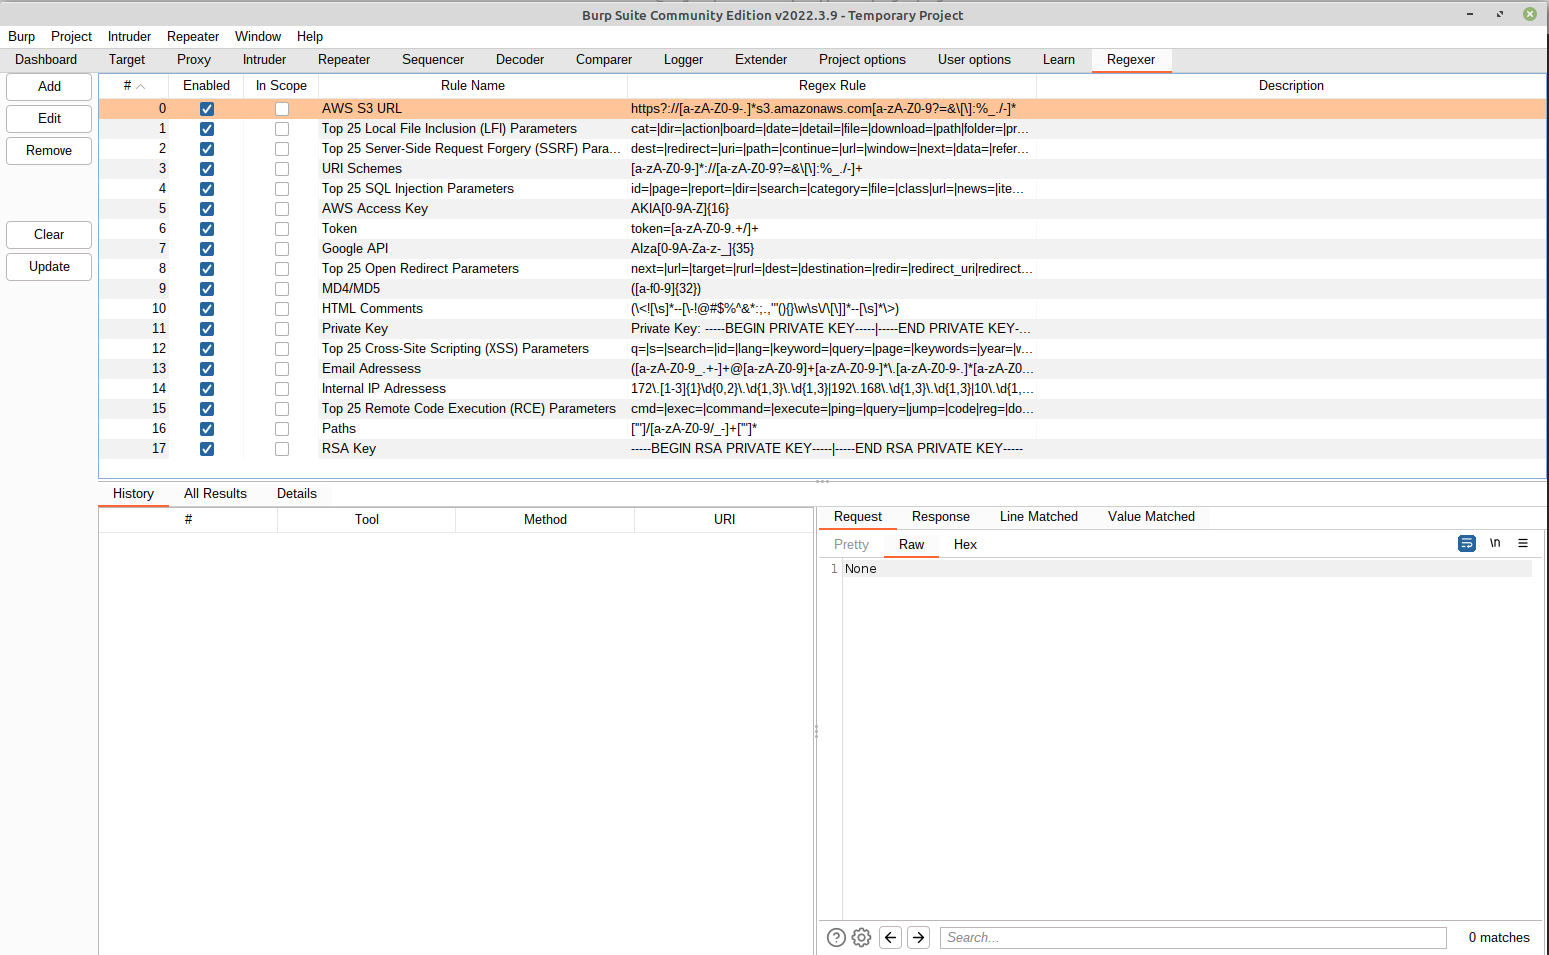Sort by # column arrow
Image resolution: width=1549 pixels, height=955 pixels.
[141, 86]
